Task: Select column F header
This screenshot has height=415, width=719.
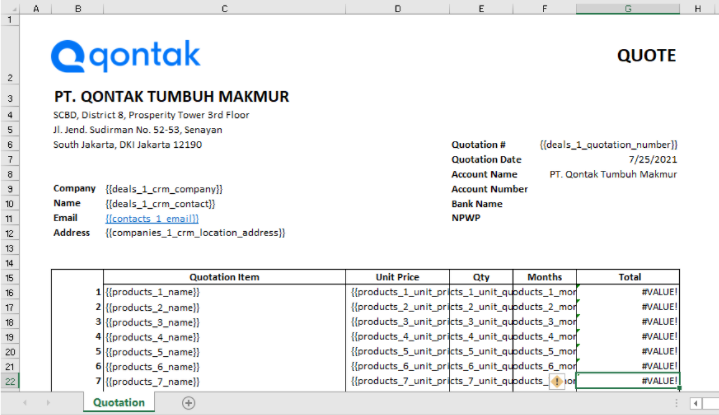Action: click(x=544, y=8)
